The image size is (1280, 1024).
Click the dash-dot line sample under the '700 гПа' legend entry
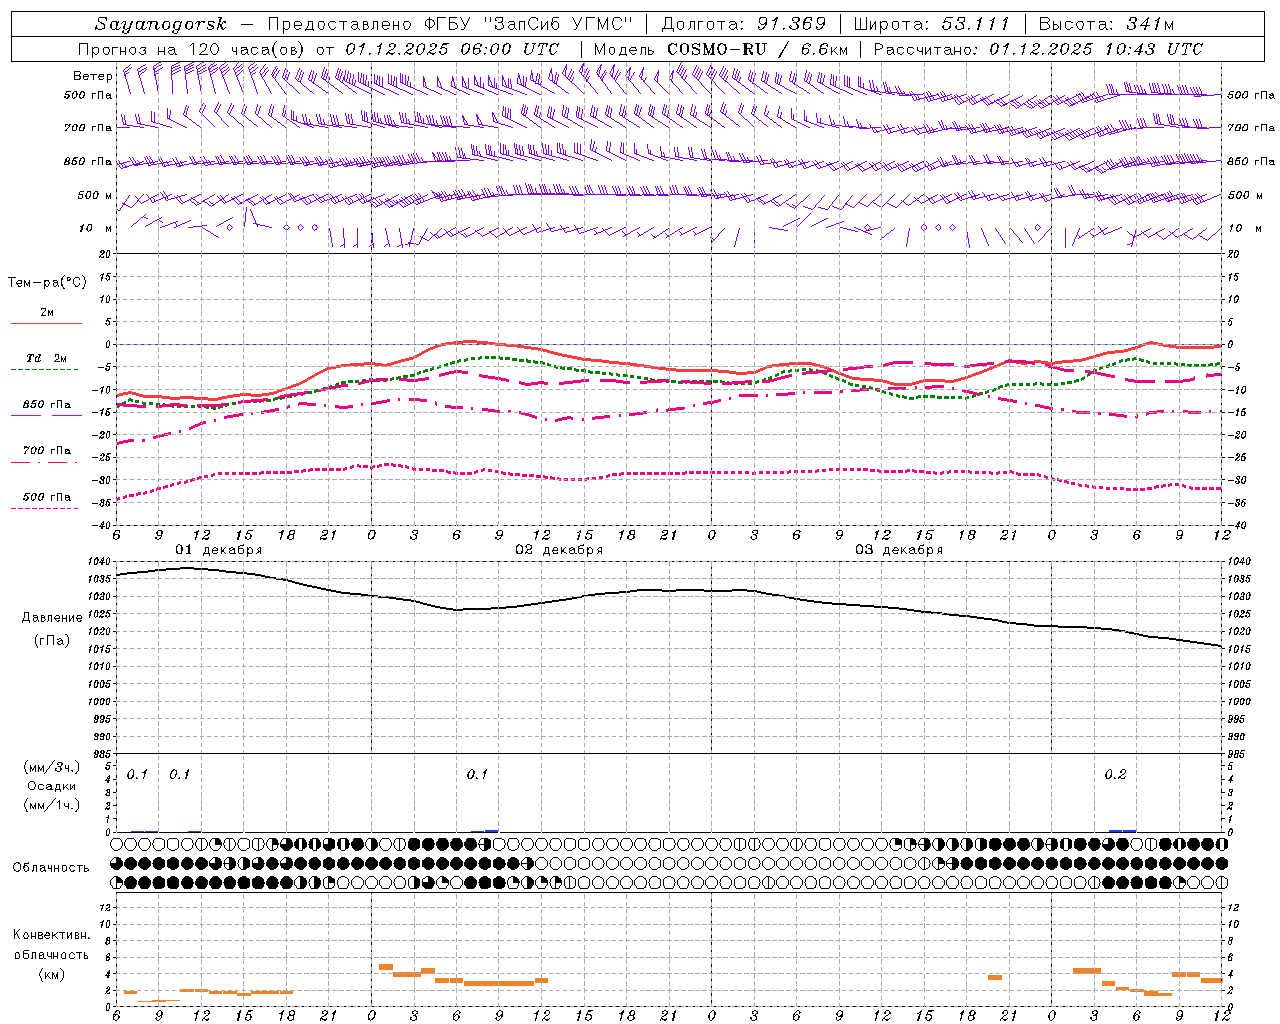(x=44, y=462)
